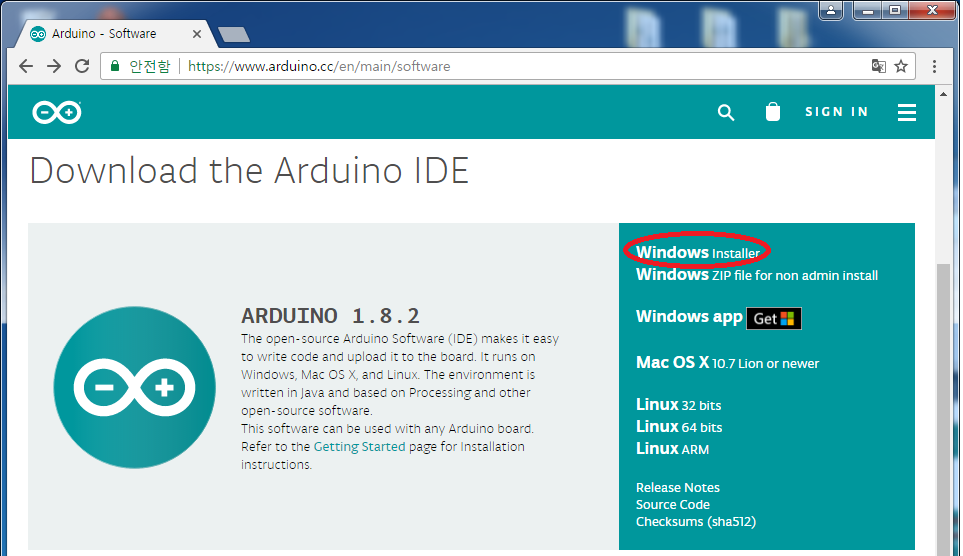Click the Download the Arduino IDE heading
This screenshot has height=556, width=963.
249,170
